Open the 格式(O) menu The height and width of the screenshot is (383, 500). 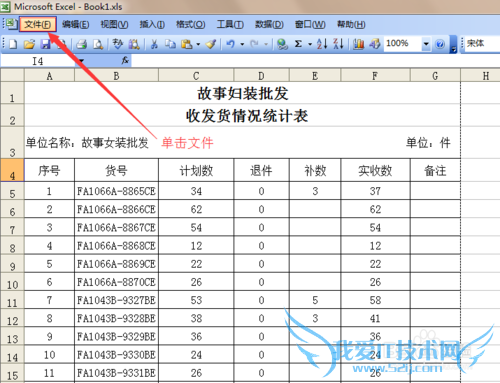pos(190,24)
